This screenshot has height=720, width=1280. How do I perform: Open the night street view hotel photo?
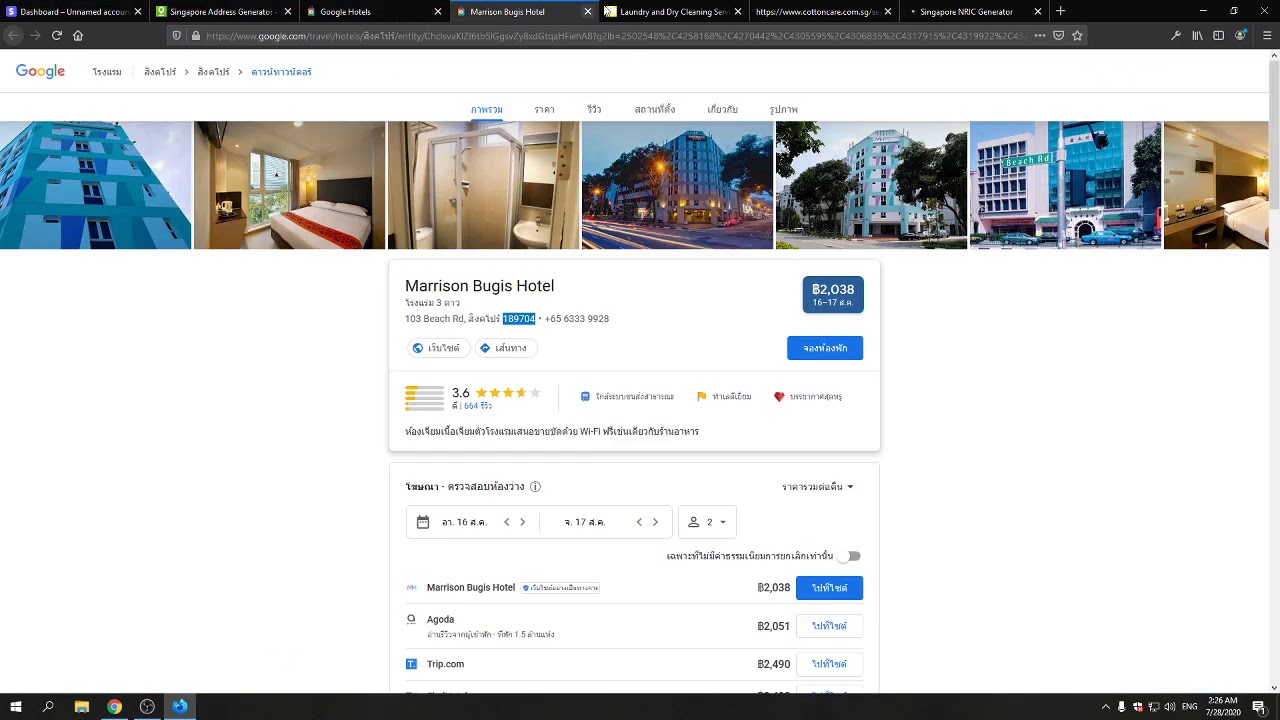677,185
